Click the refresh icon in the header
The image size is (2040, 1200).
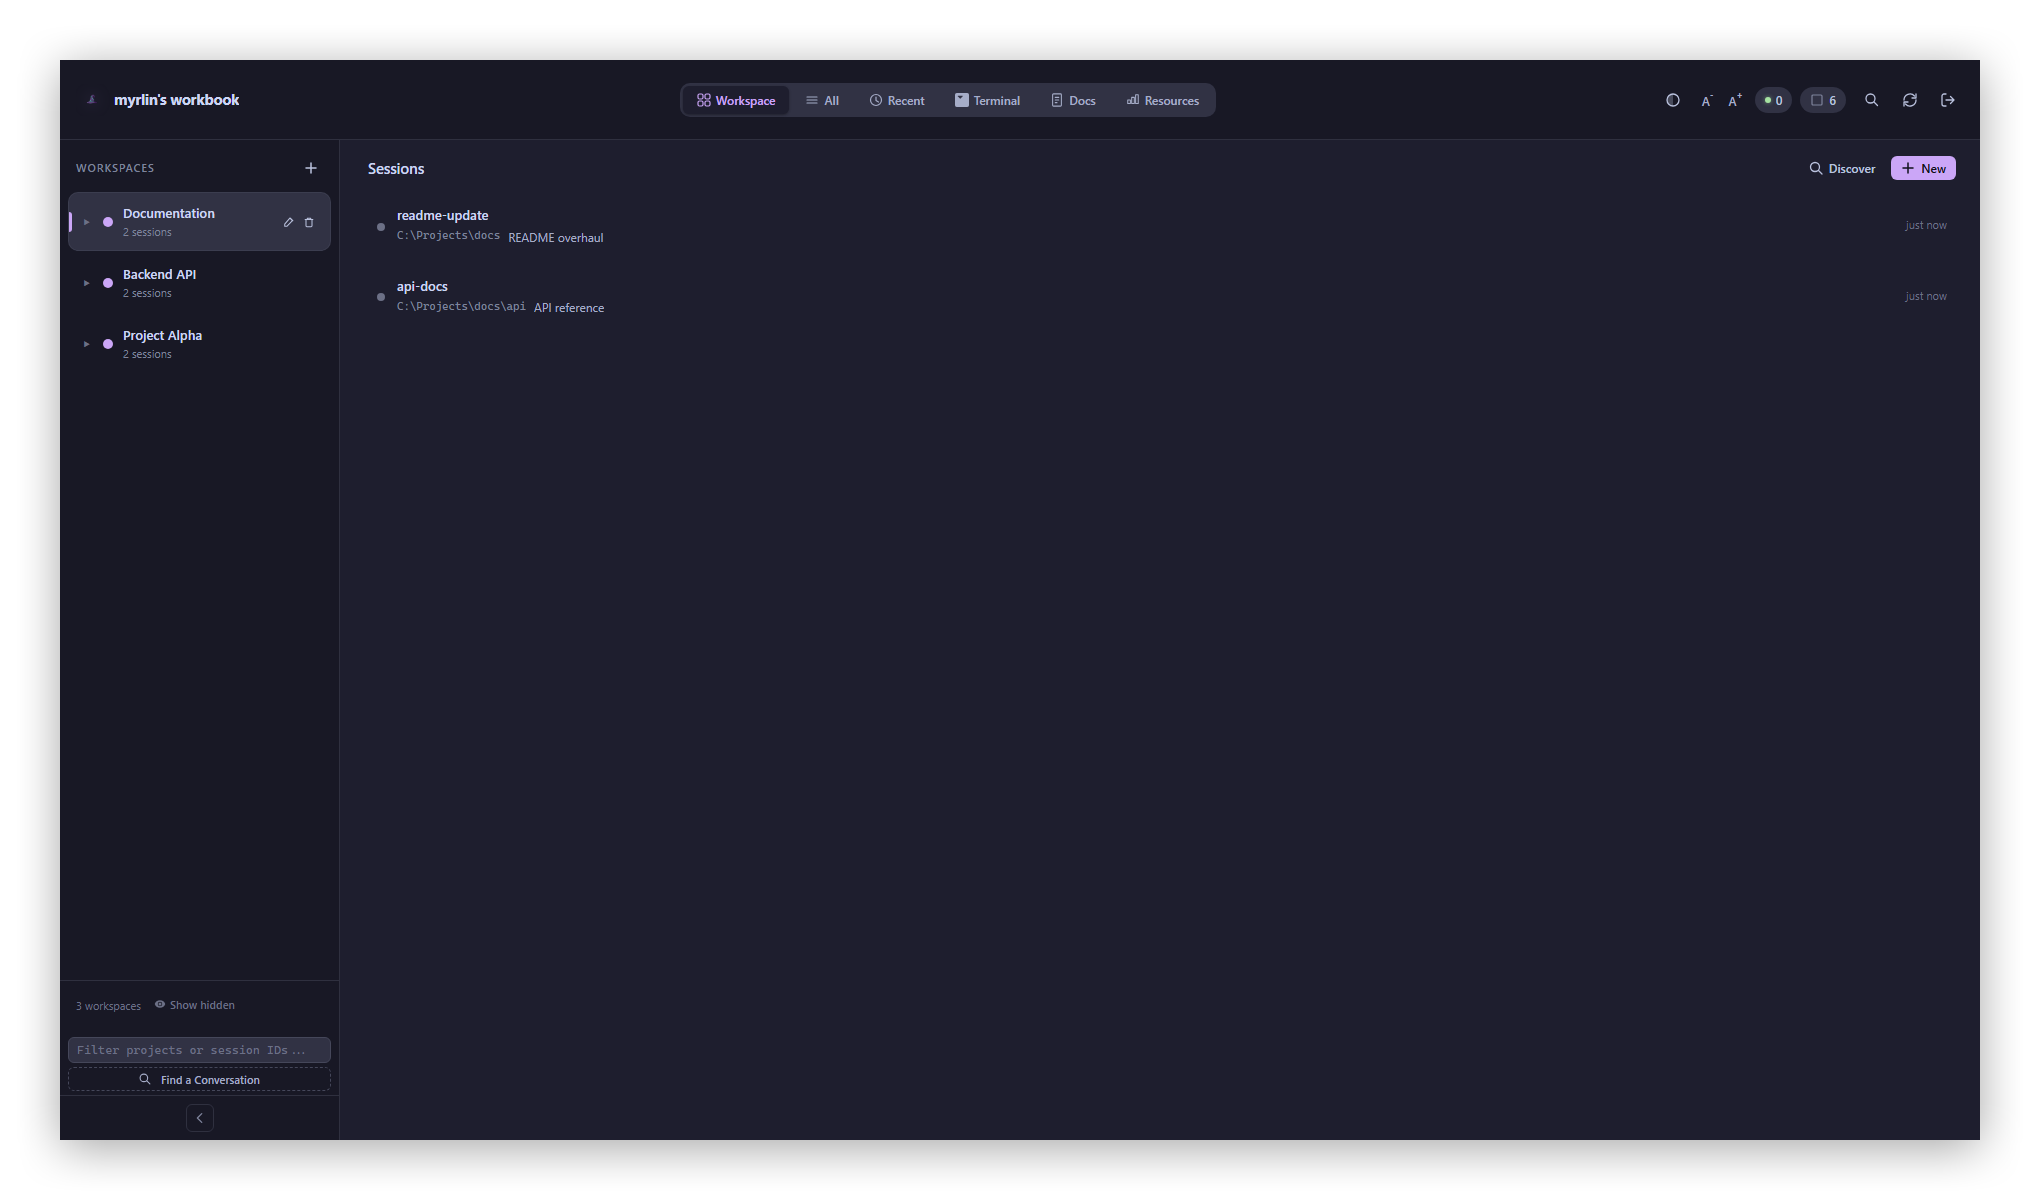tap(1910, 100)
